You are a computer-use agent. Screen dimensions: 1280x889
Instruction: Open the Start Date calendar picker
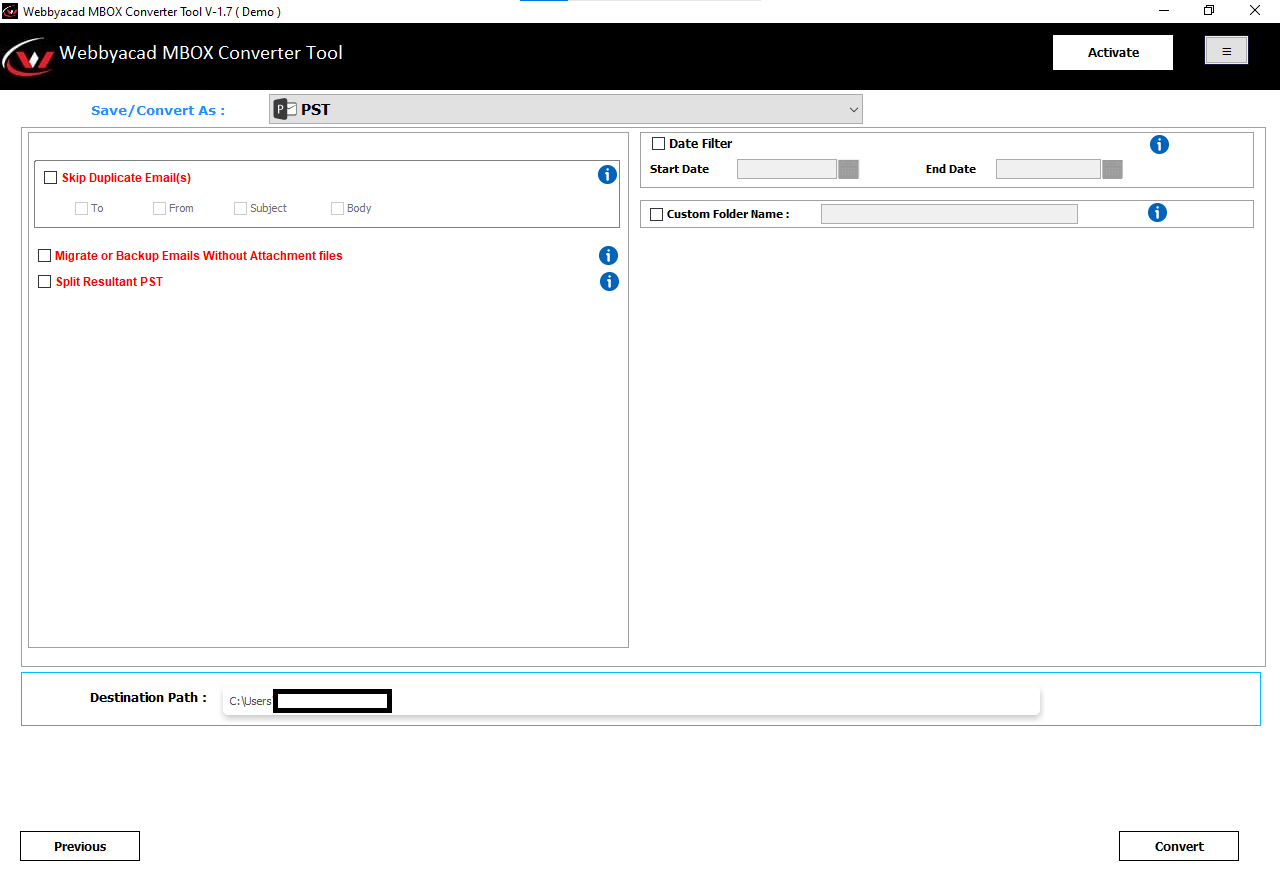[848, 169]
